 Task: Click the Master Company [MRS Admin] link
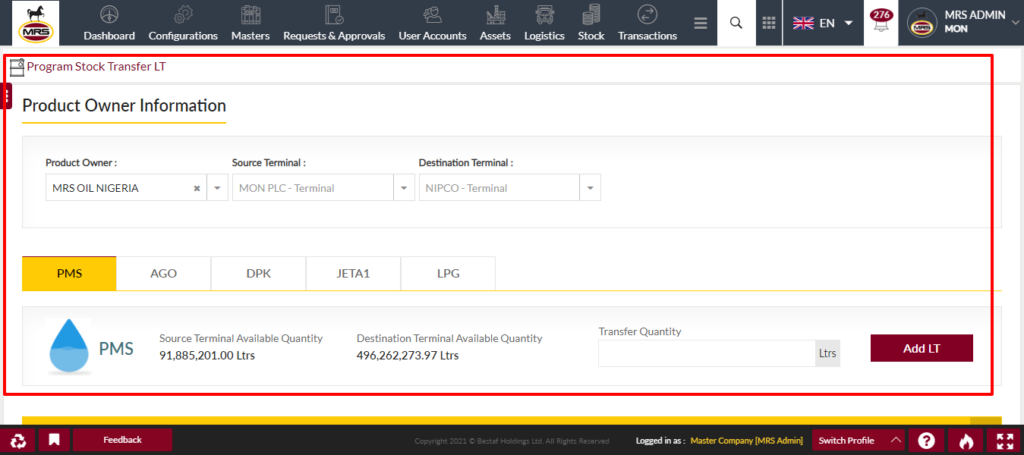click(x=746, y=441)
